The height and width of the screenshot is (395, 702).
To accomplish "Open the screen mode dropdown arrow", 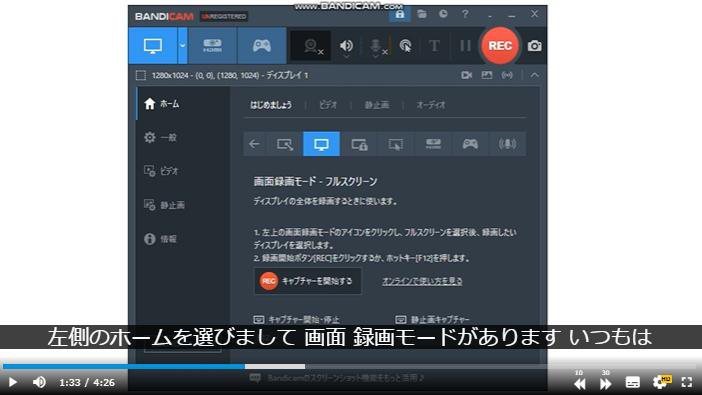I will pos(183,46).
